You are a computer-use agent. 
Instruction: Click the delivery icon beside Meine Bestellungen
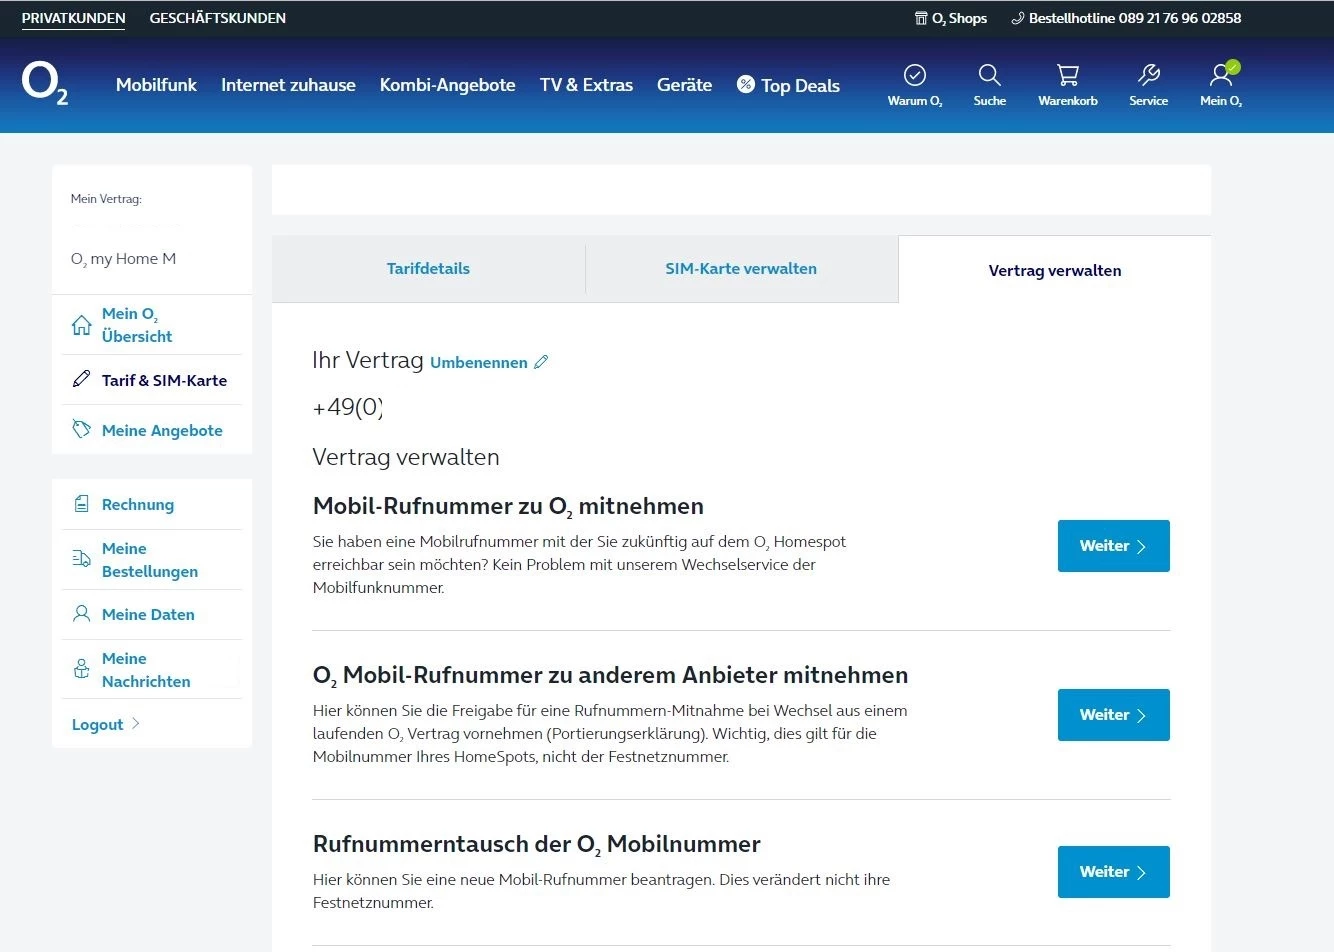(82, 559)
